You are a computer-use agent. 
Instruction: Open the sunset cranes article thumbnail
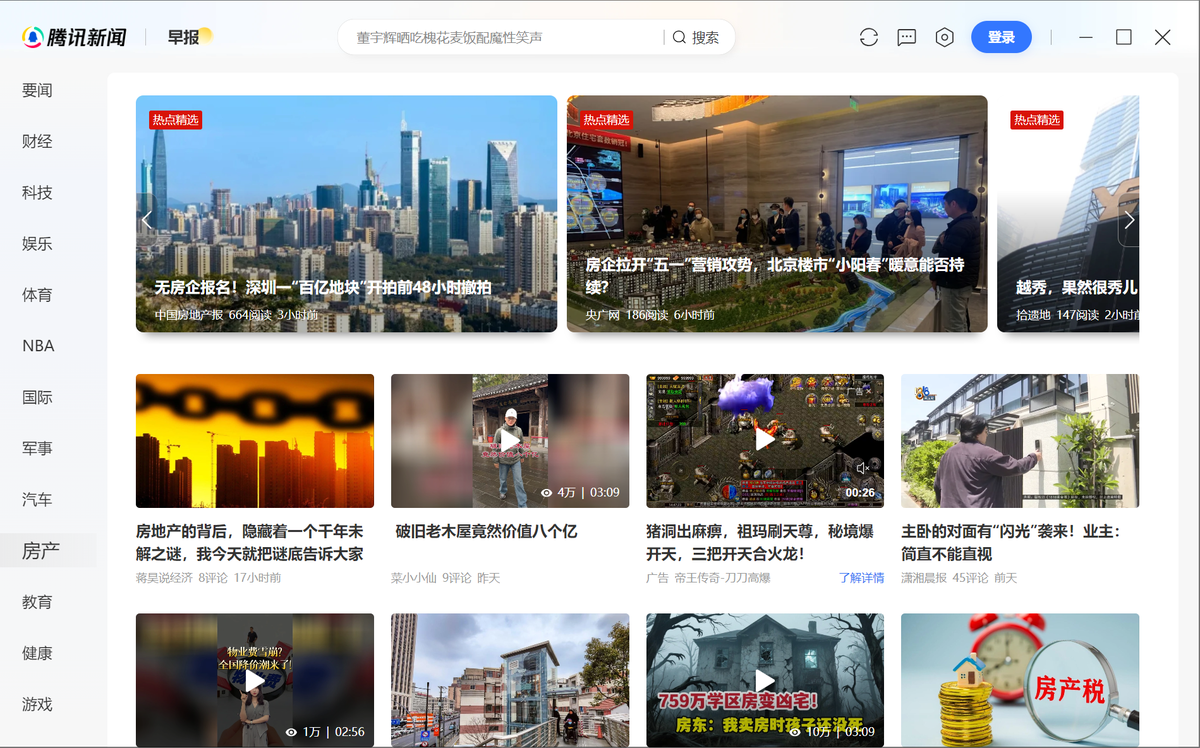255,441
